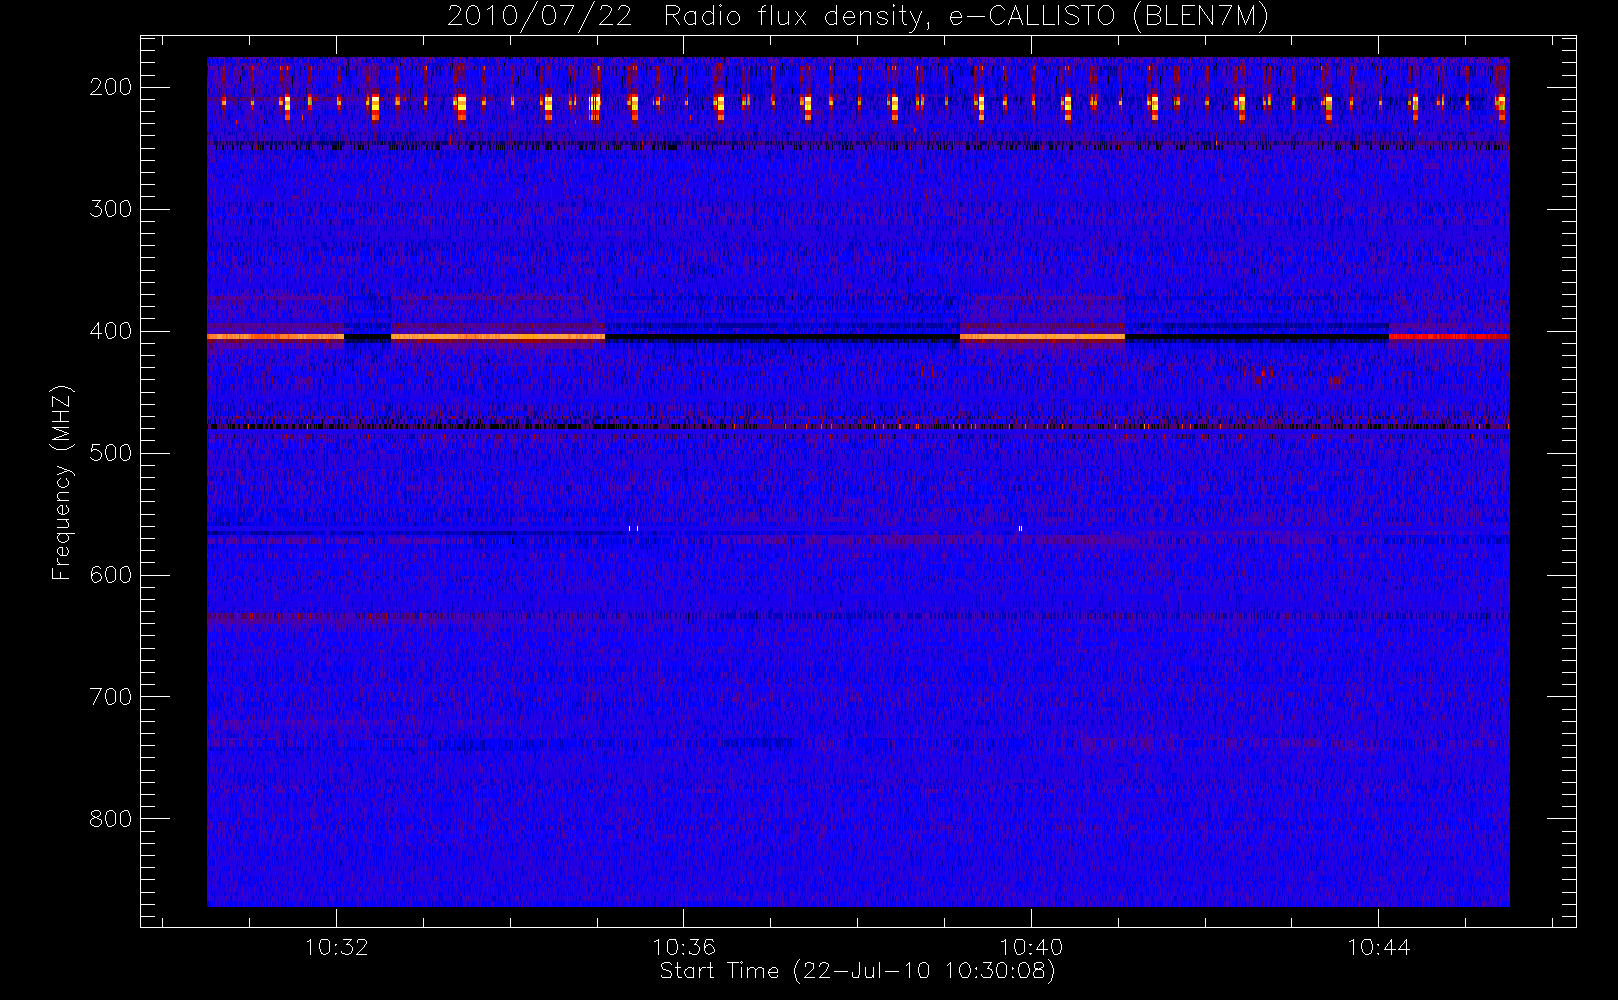The height and width of the screenshot is (1000, 1618).
Task: Click the '700' frequency tick label
Action: click(x=111, y=697)
